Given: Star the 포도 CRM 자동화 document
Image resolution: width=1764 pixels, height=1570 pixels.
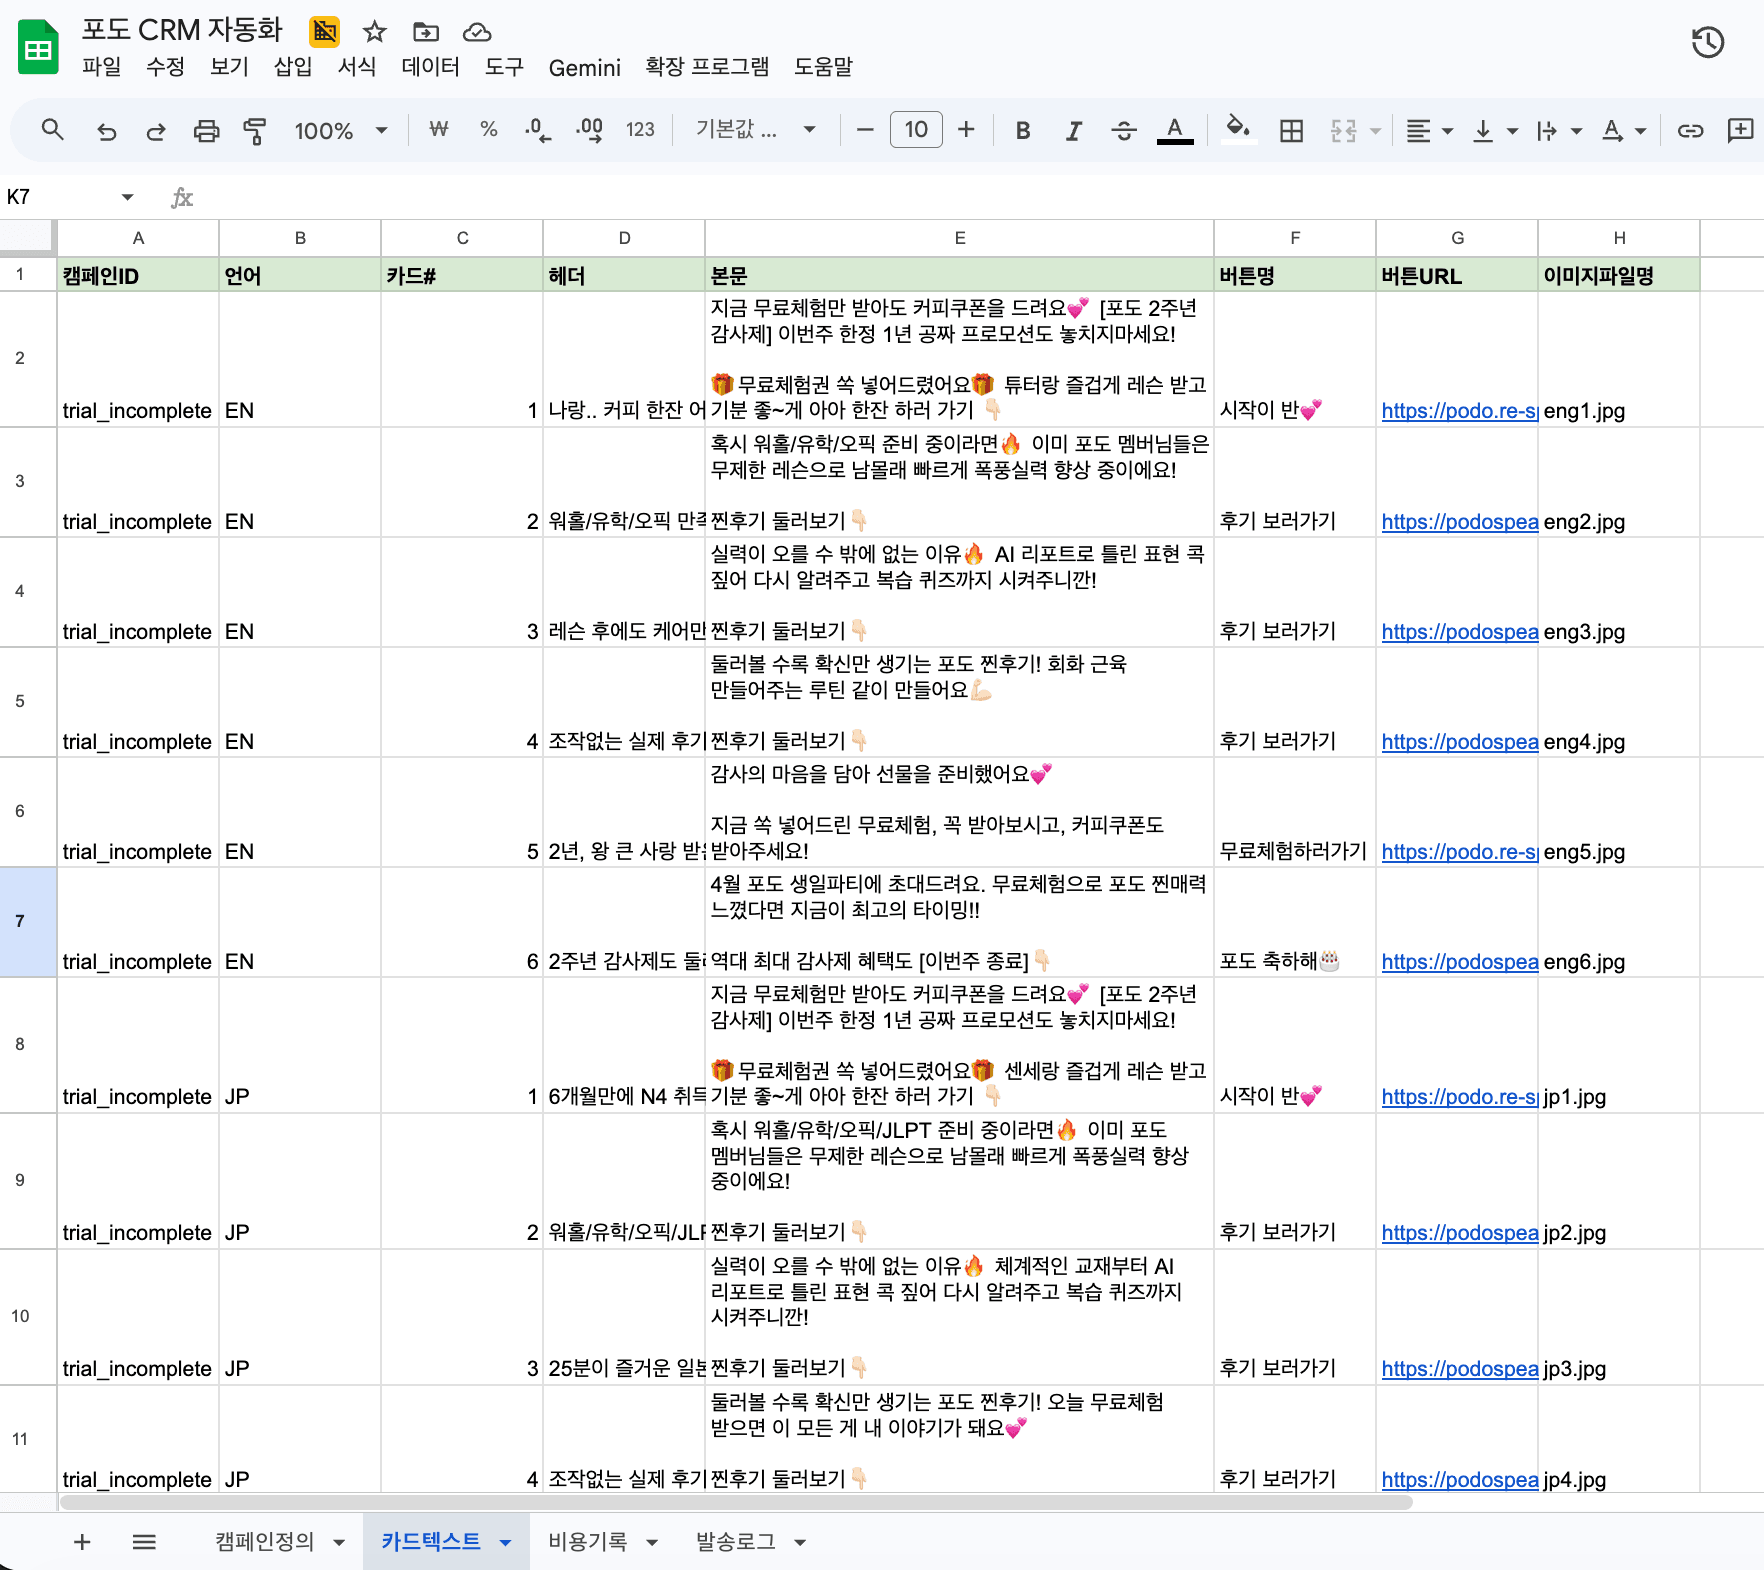Looking at the screenshot, I should point(375,32).
